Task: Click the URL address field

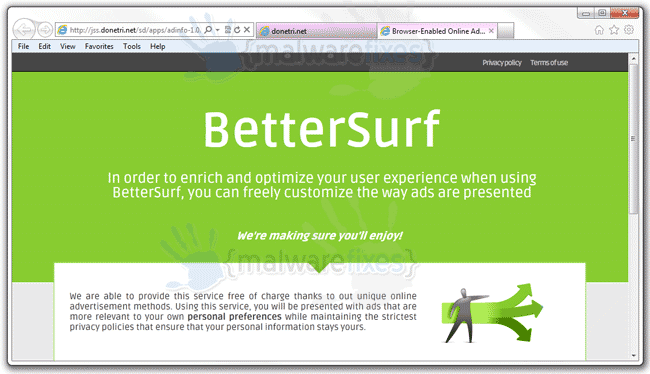Action: click(x=134, y=30)
